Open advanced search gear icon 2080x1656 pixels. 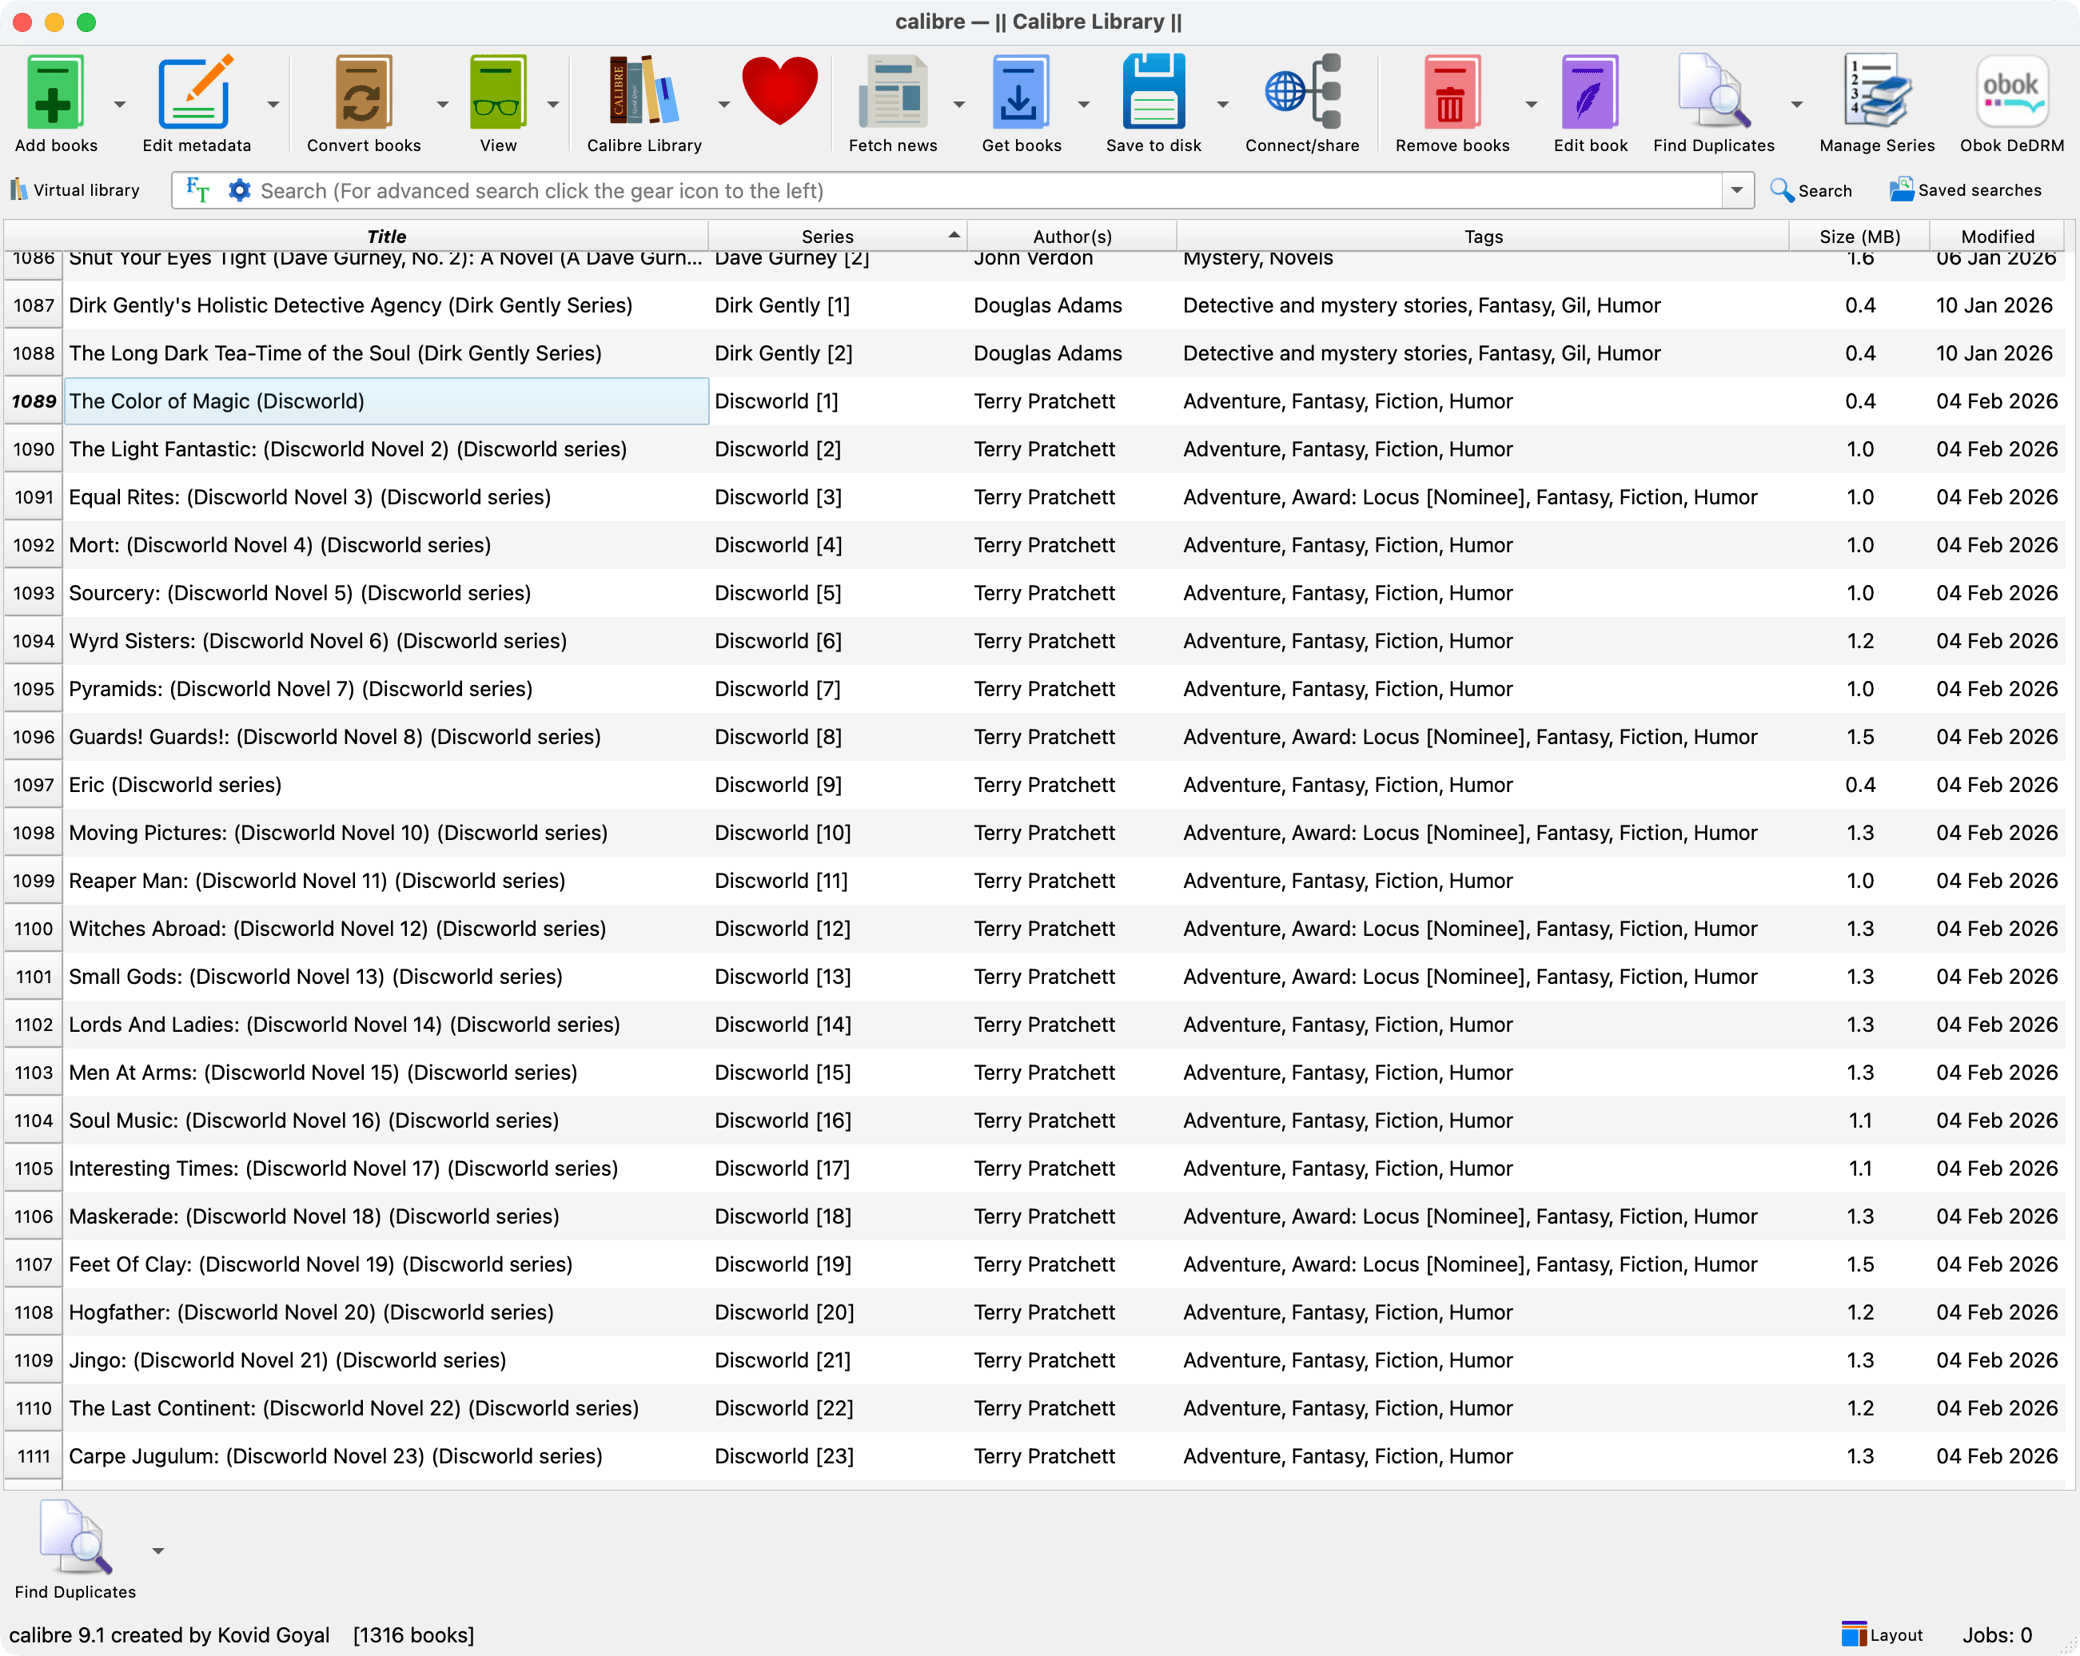pos(239,190)
